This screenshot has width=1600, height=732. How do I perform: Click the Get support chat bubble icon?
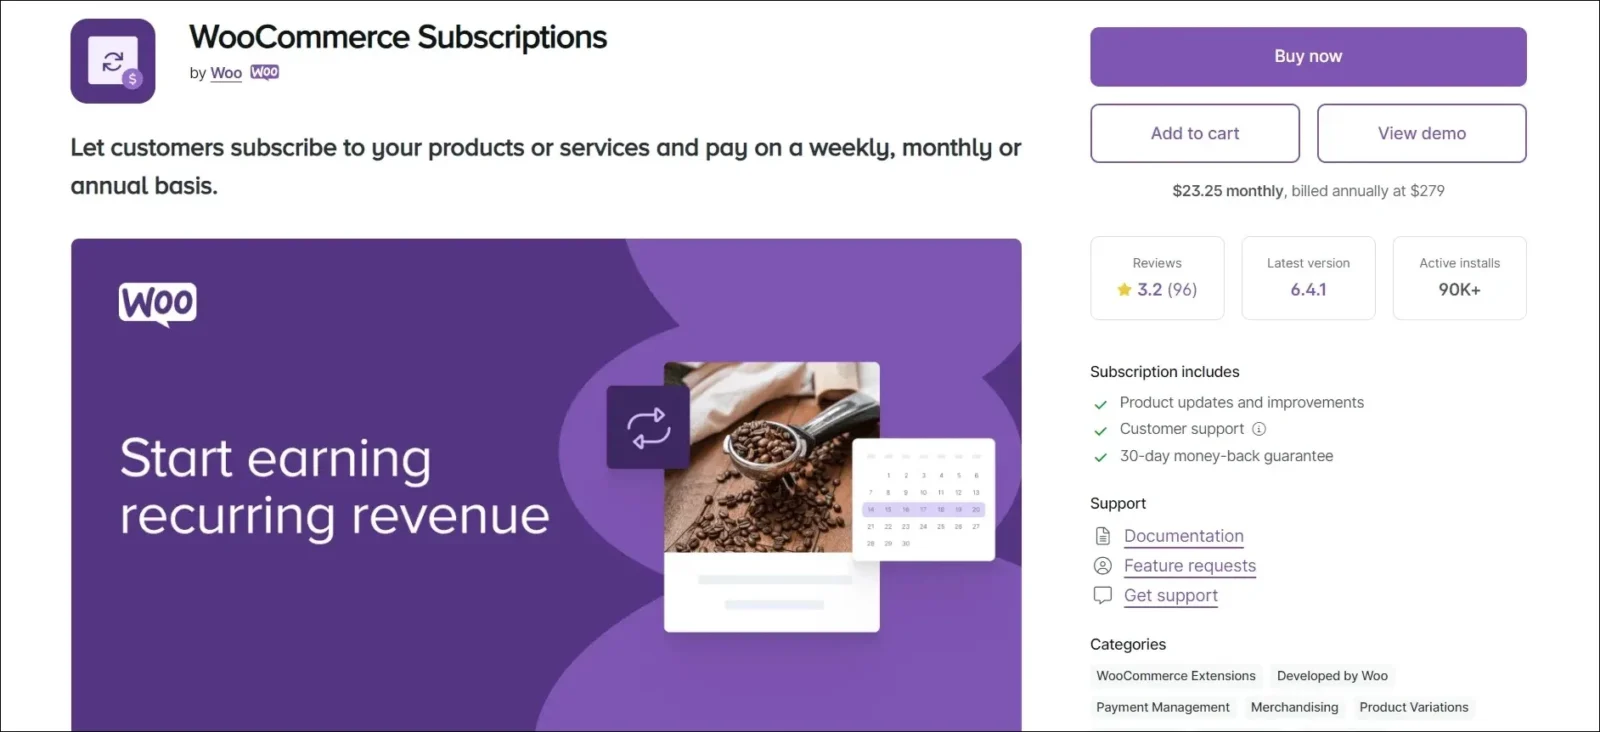(x=1102, y=595)
